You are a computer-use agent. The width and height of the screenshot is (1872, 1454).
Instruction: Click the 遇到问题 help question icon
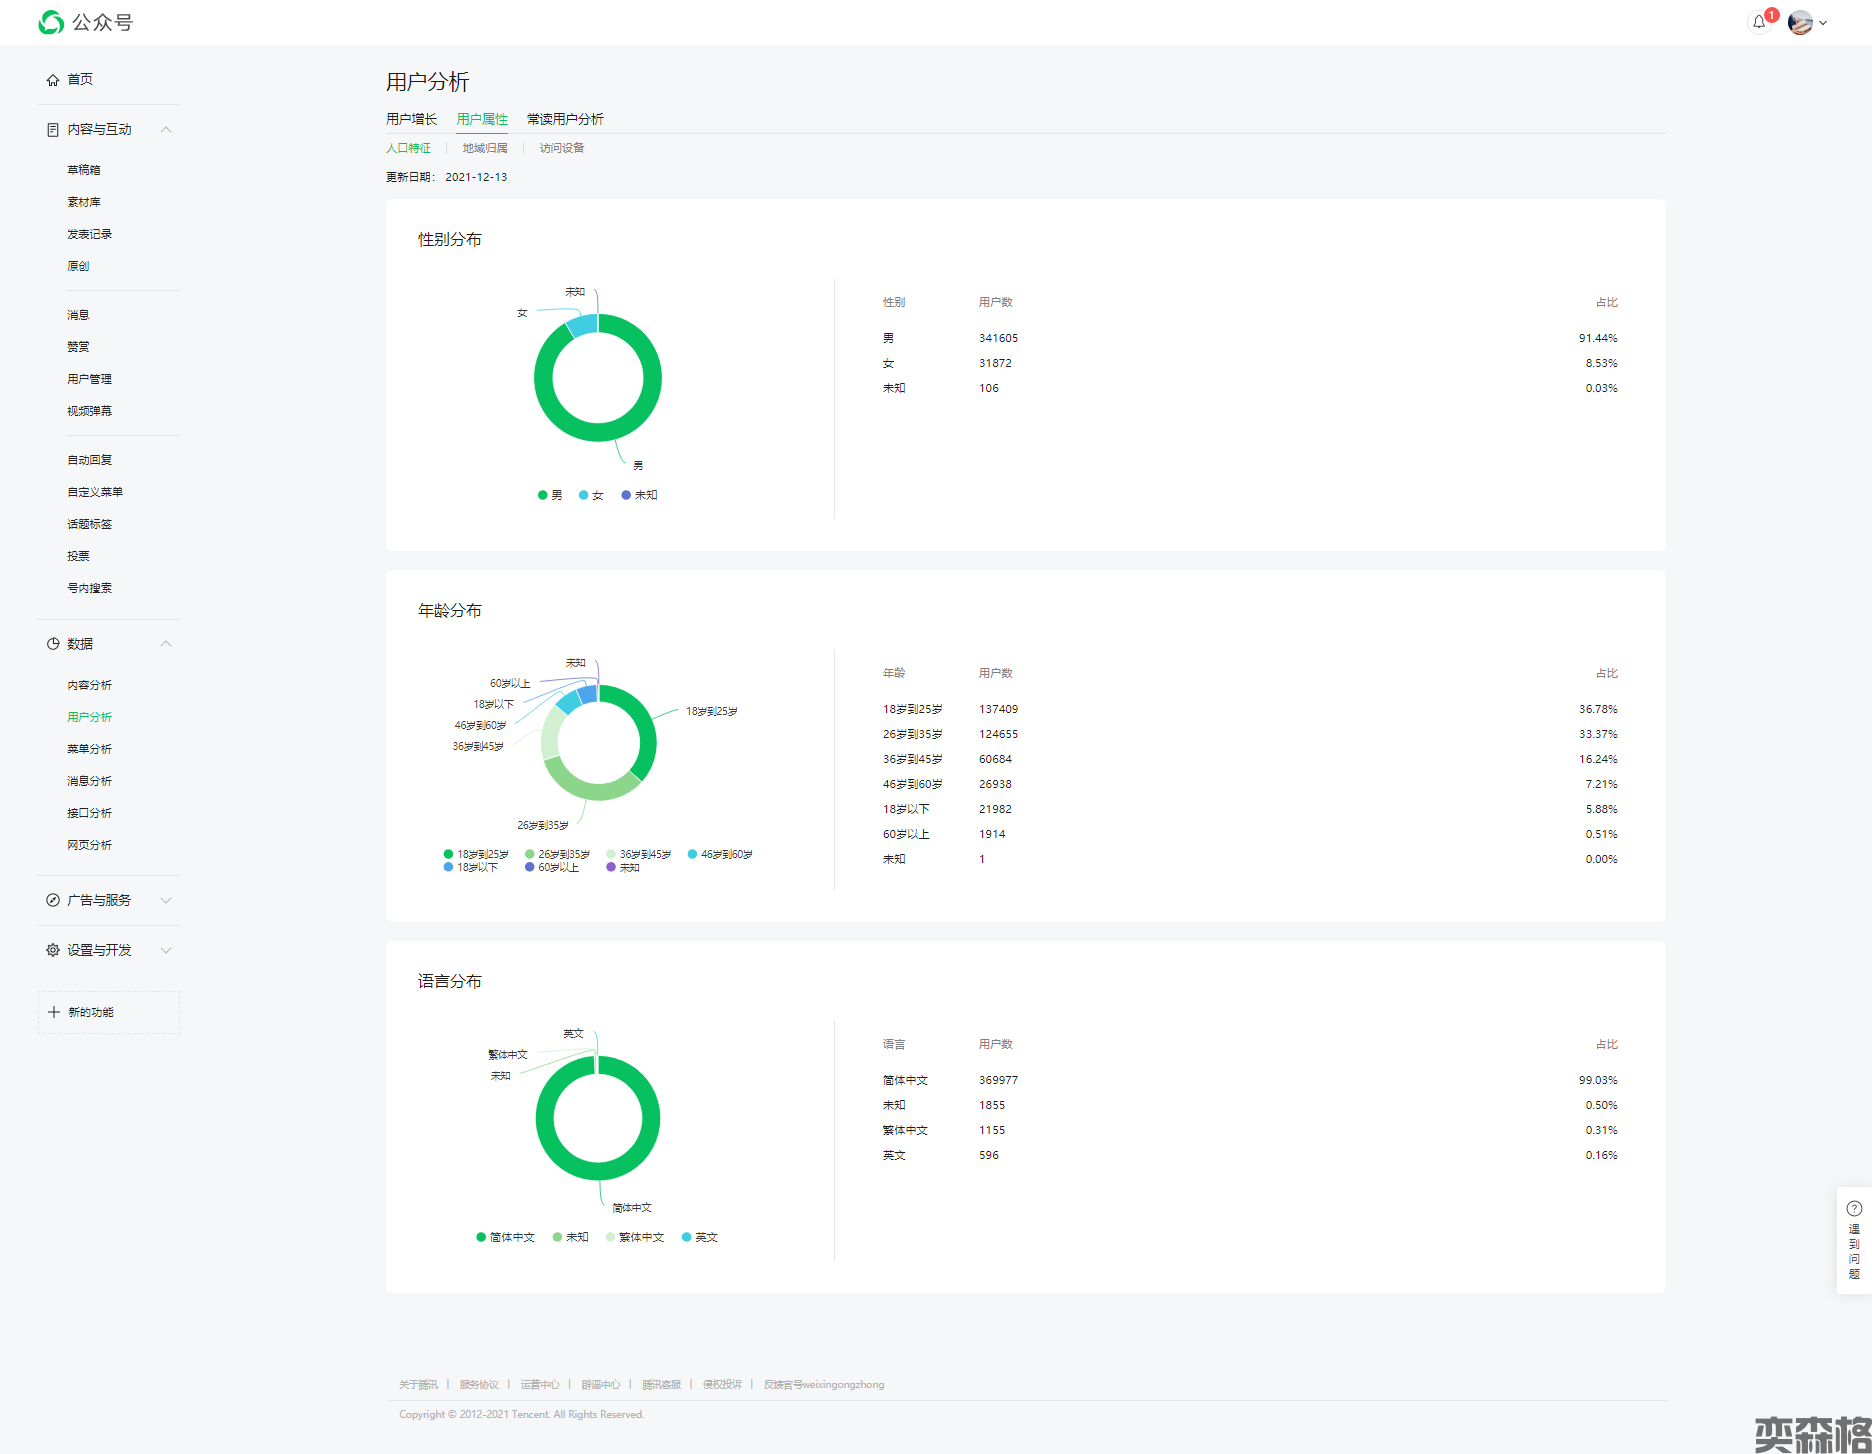coord(1854,1208)
